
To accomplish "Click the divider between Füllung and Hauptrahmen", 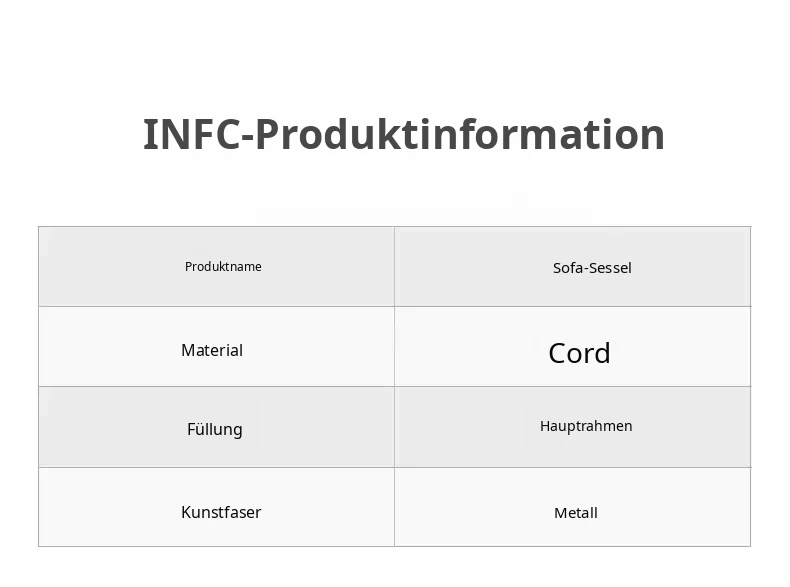I will [394, 427].
